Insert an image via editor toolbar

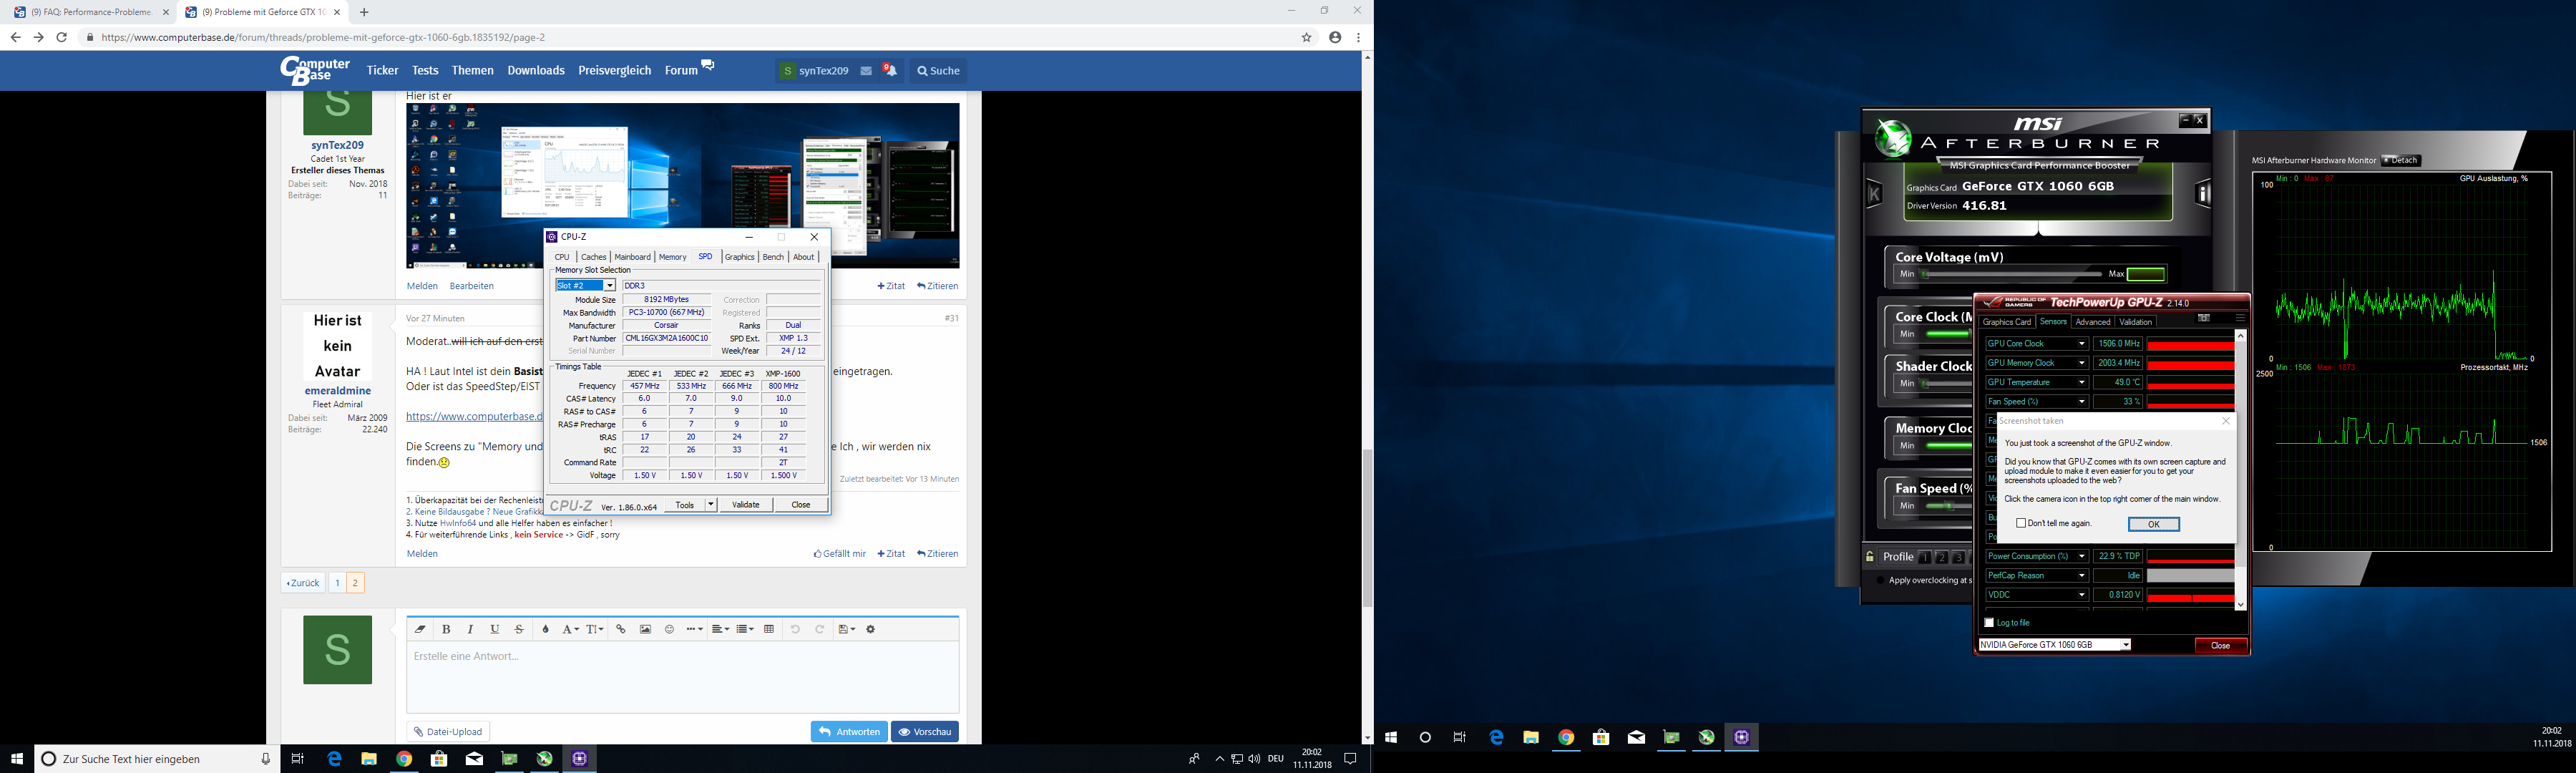[x=645, y=629]
